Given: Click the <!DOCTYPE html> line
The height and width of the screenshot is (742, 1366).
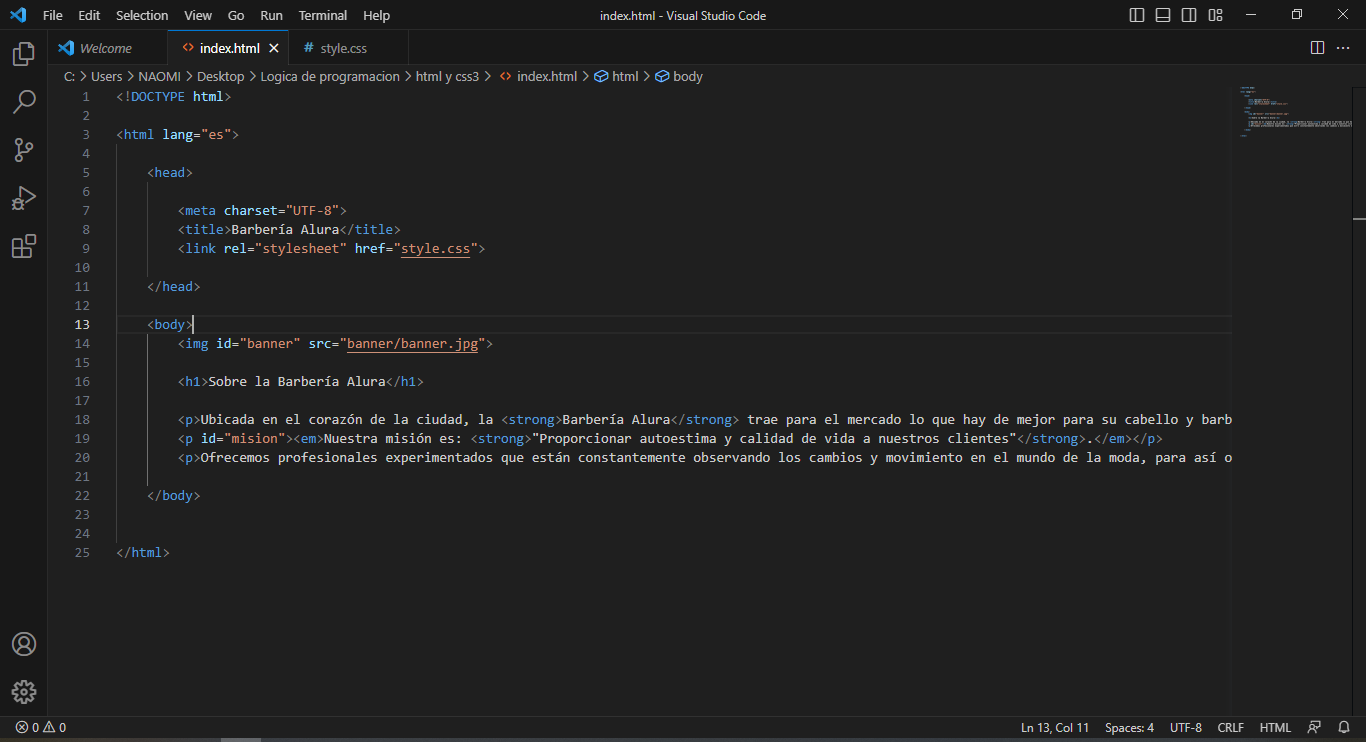Looking at the screenshot, I should click(174, 96).
